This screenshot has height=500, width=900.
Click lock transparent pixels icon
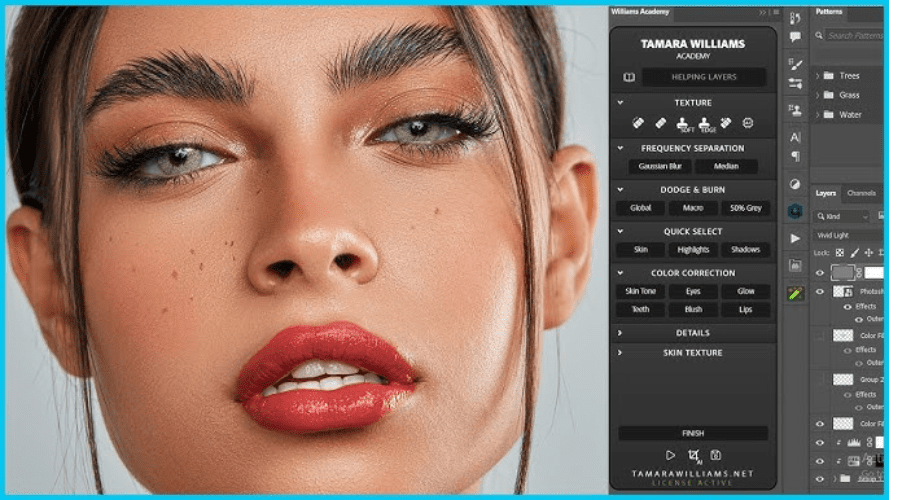(839, 253)
